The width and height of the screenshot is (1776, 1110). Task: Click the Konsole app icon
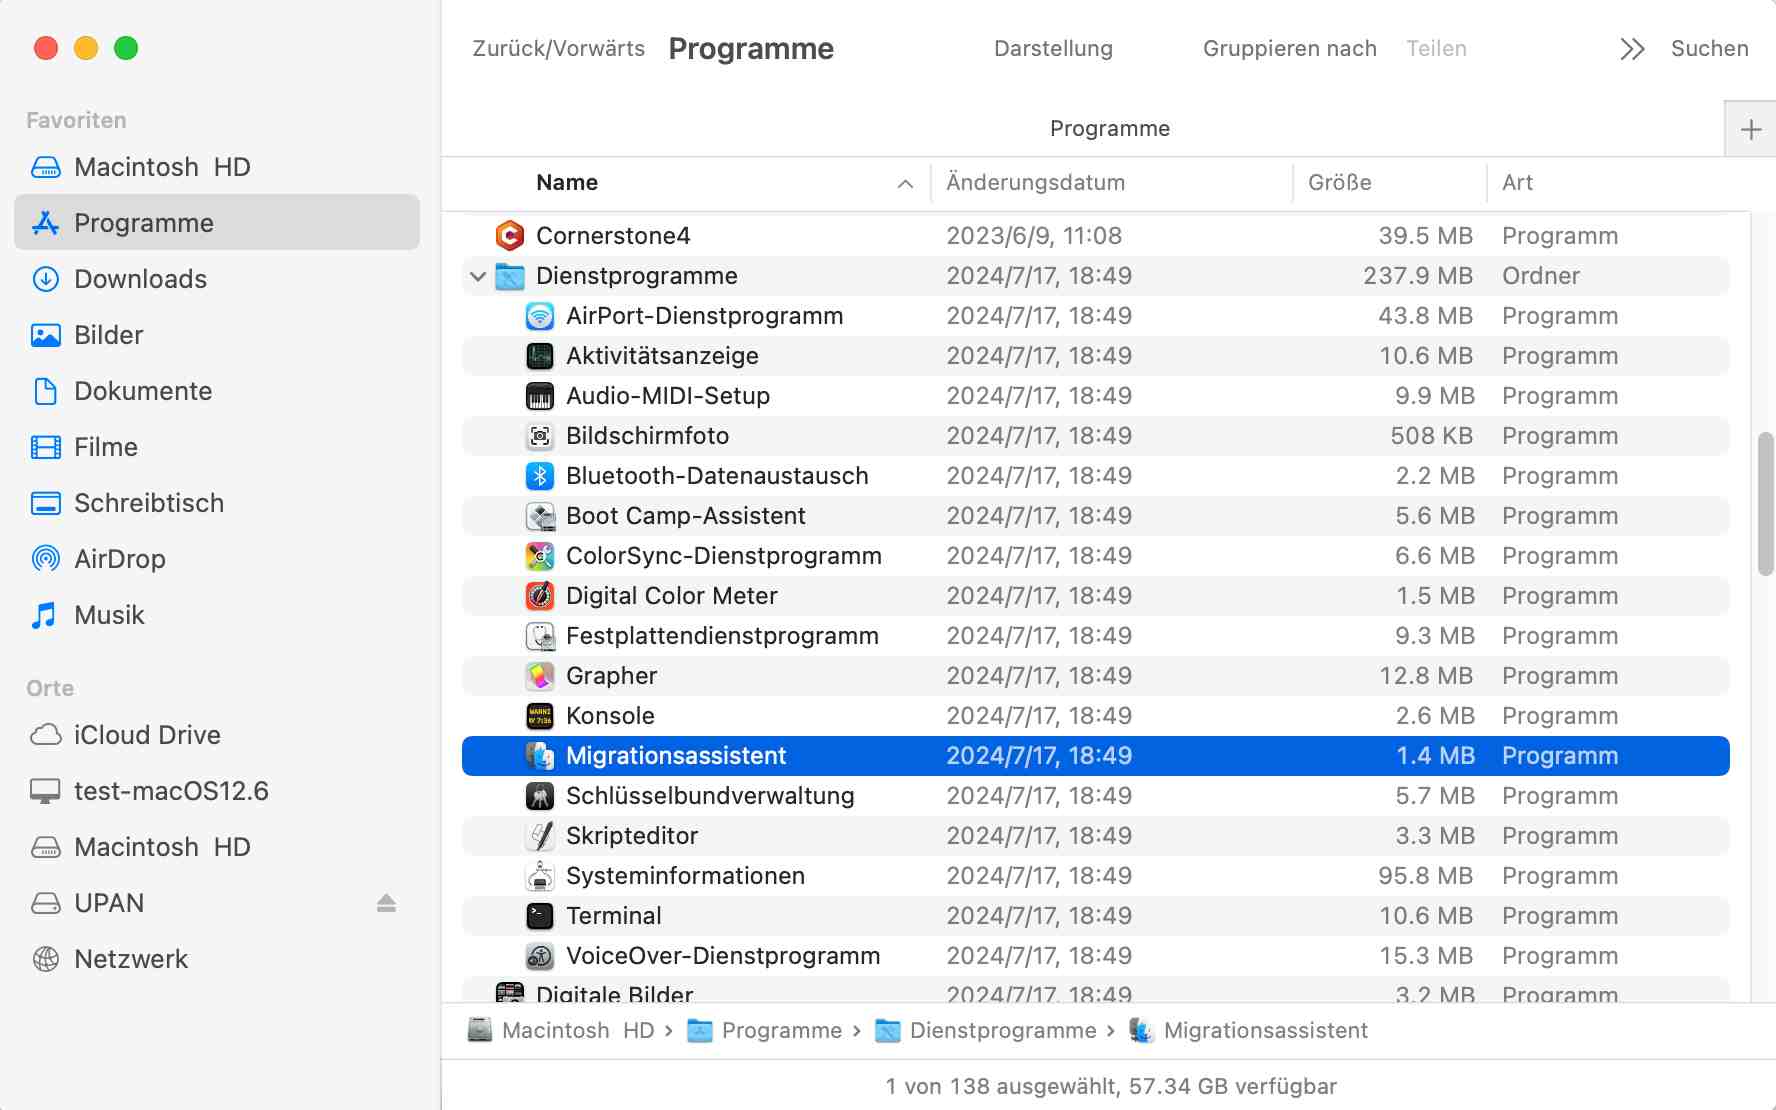click(540, 716)
